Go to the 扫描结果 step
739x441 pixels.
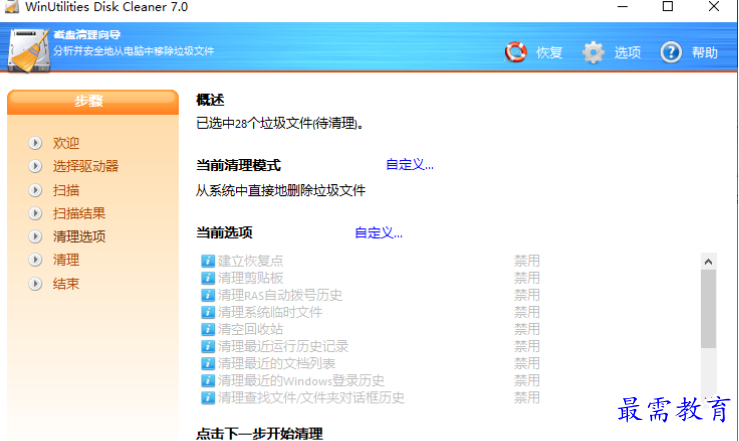(79, 213)
